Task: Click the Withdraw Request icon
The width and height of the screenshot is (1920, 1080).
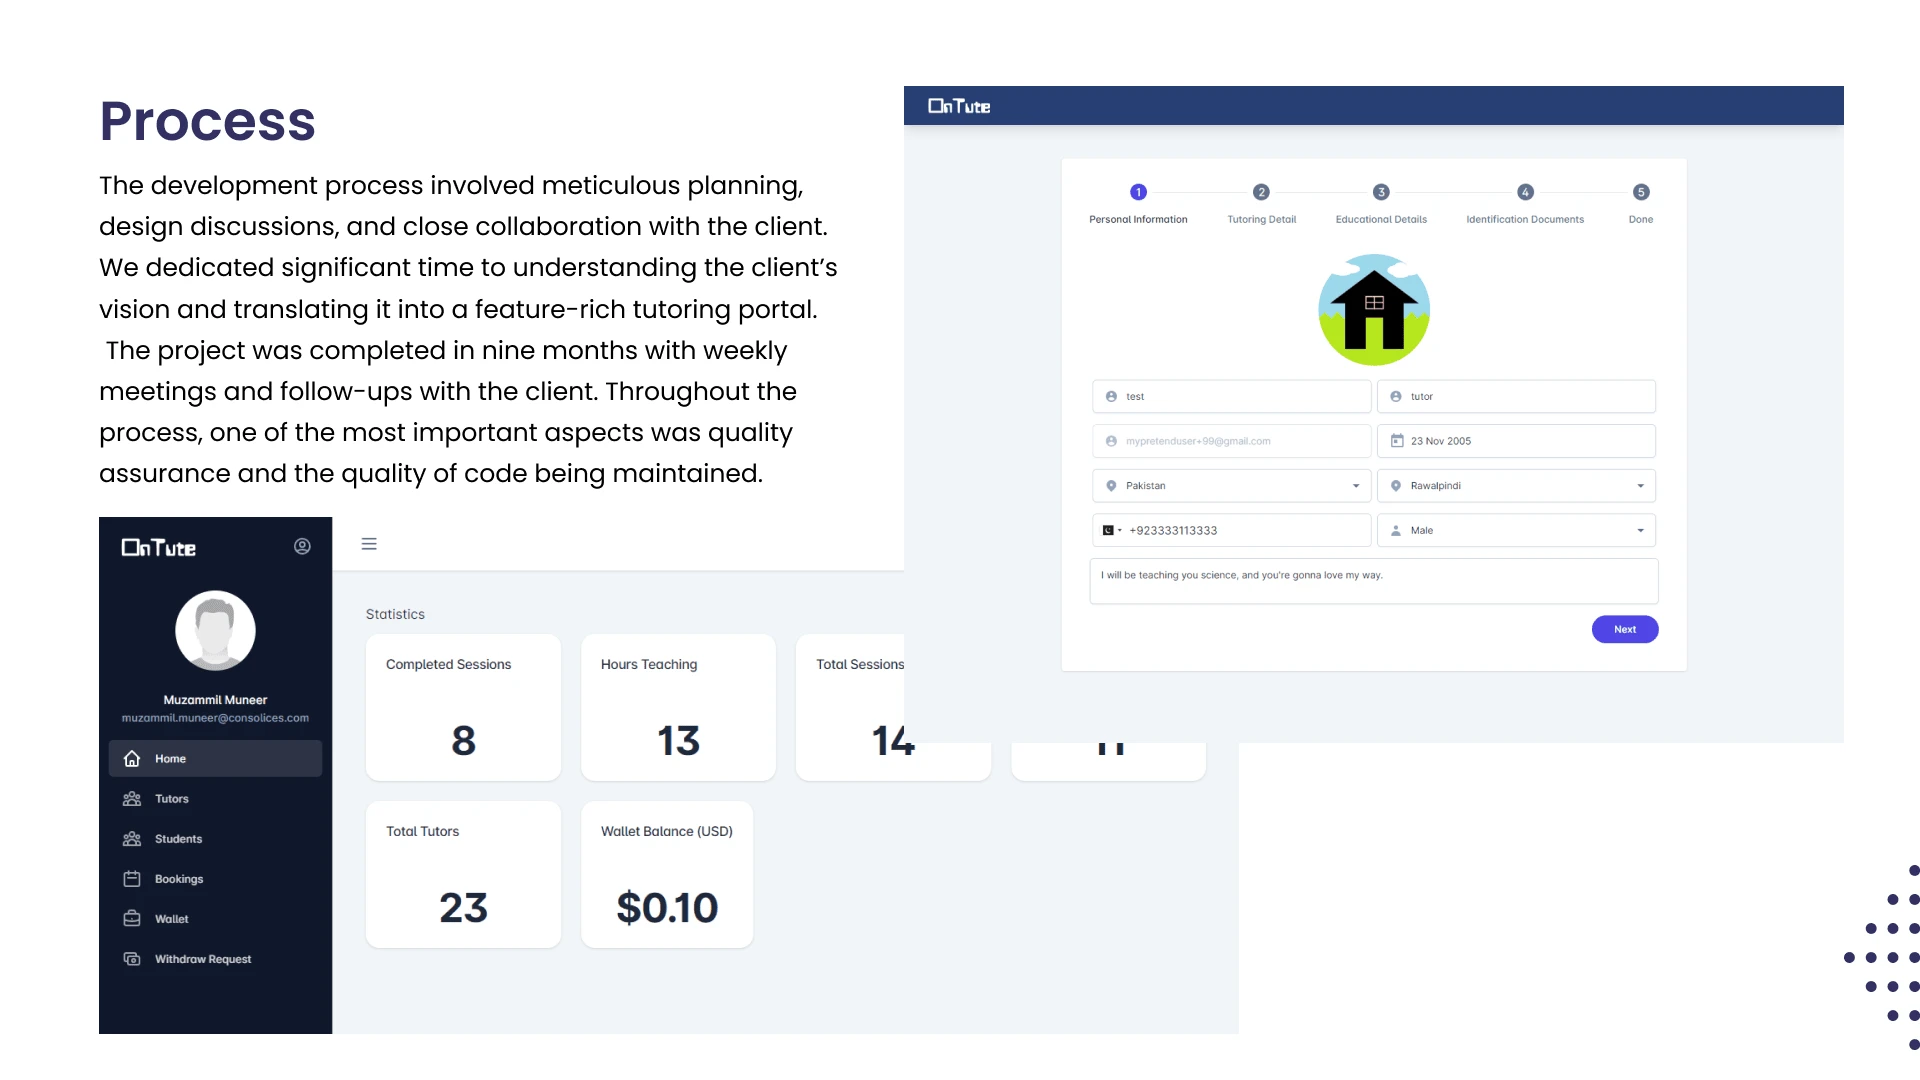Action: (132, 959)
